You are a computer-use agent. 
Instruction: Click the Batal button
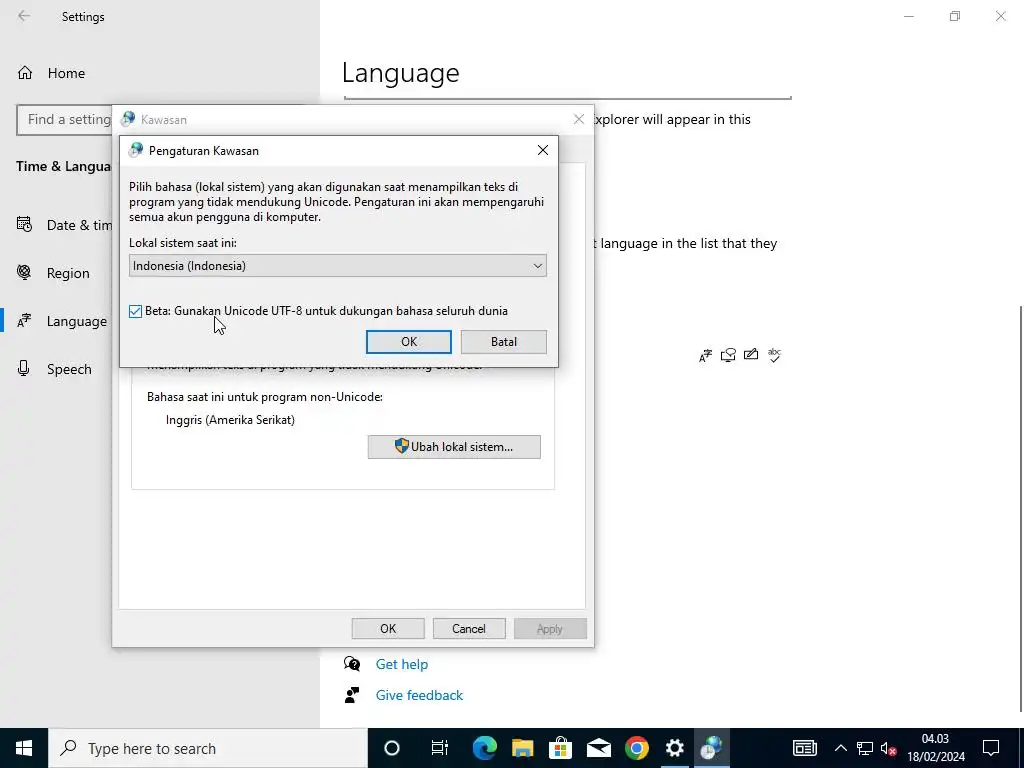point(504,342)
